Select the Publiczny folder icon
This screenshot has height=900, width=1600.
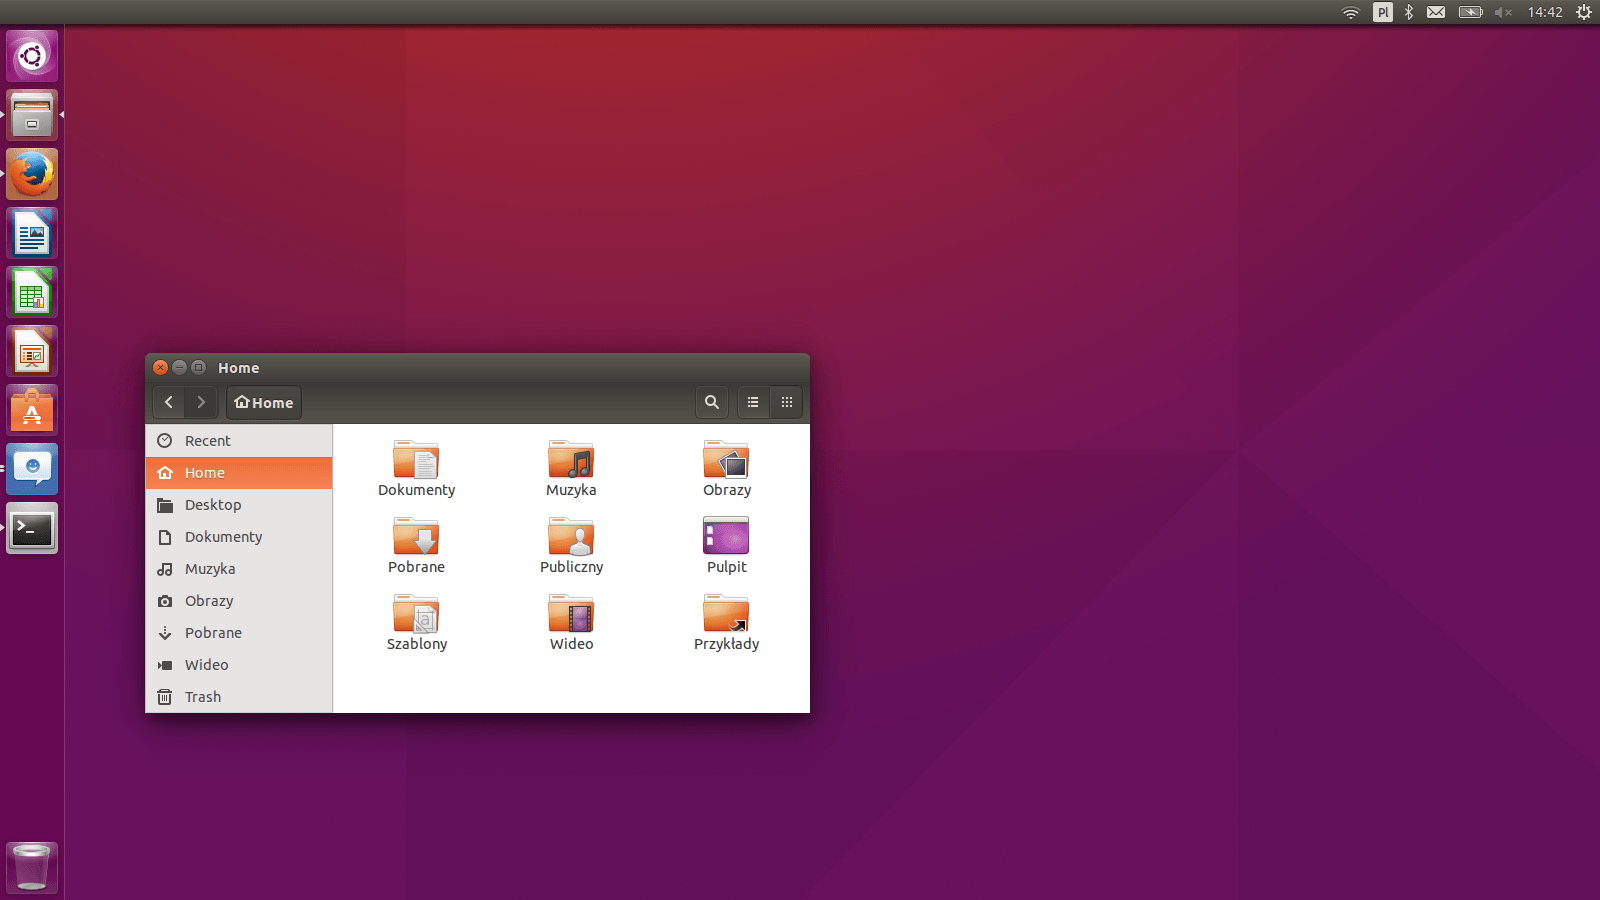[571, 537]
